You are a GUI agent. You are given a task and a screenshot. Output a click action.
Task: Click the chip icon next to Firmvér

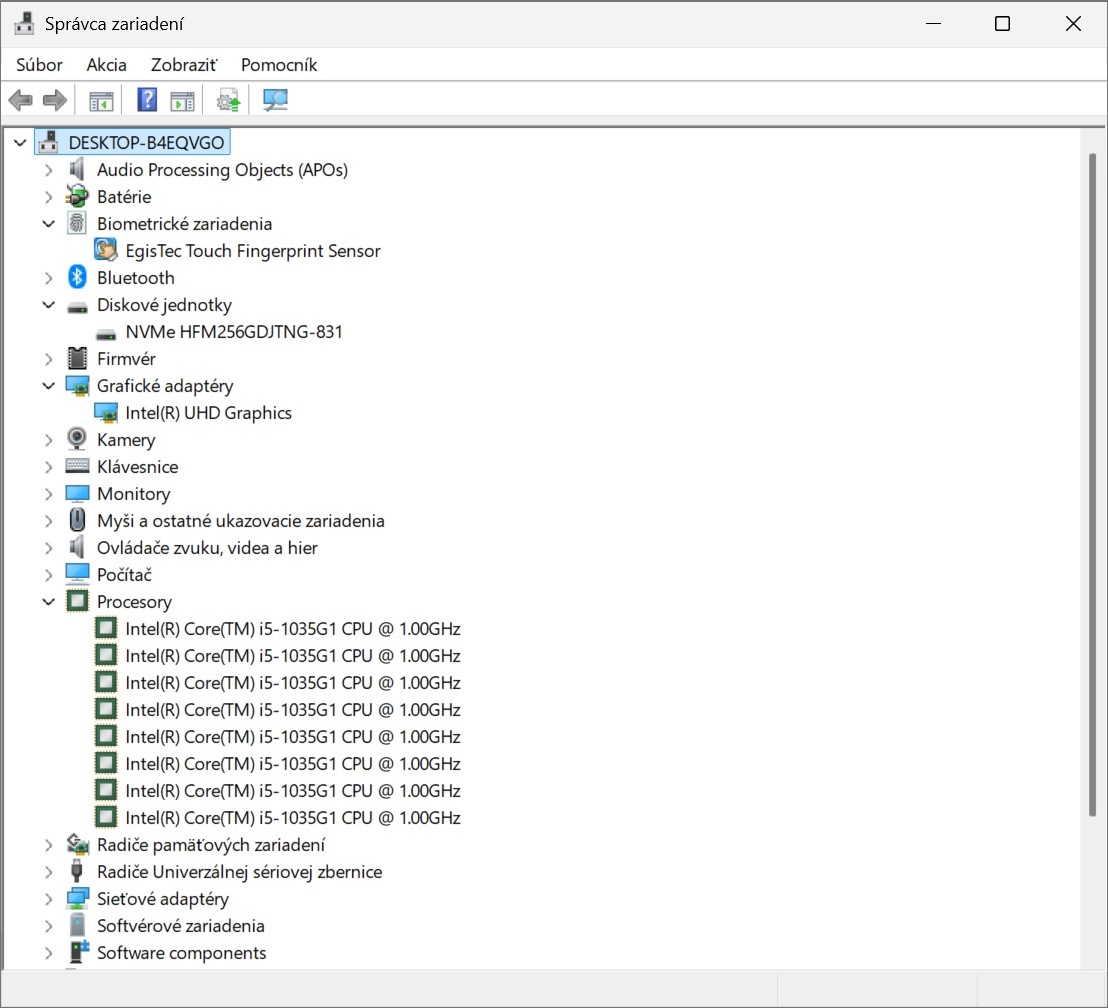pyautogui.click(x=77, y=358)
